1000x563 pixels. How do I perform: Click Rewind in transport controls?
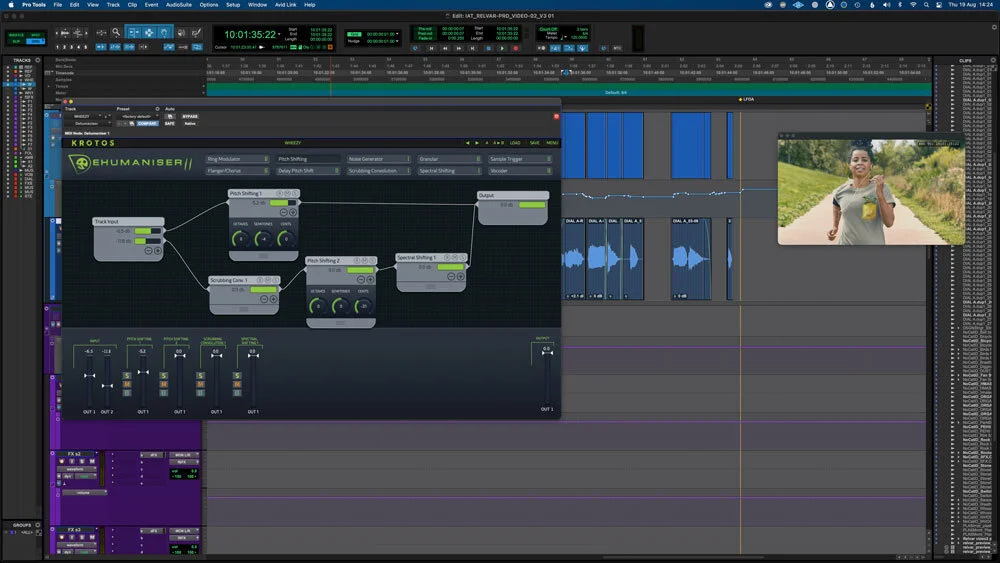445,48
